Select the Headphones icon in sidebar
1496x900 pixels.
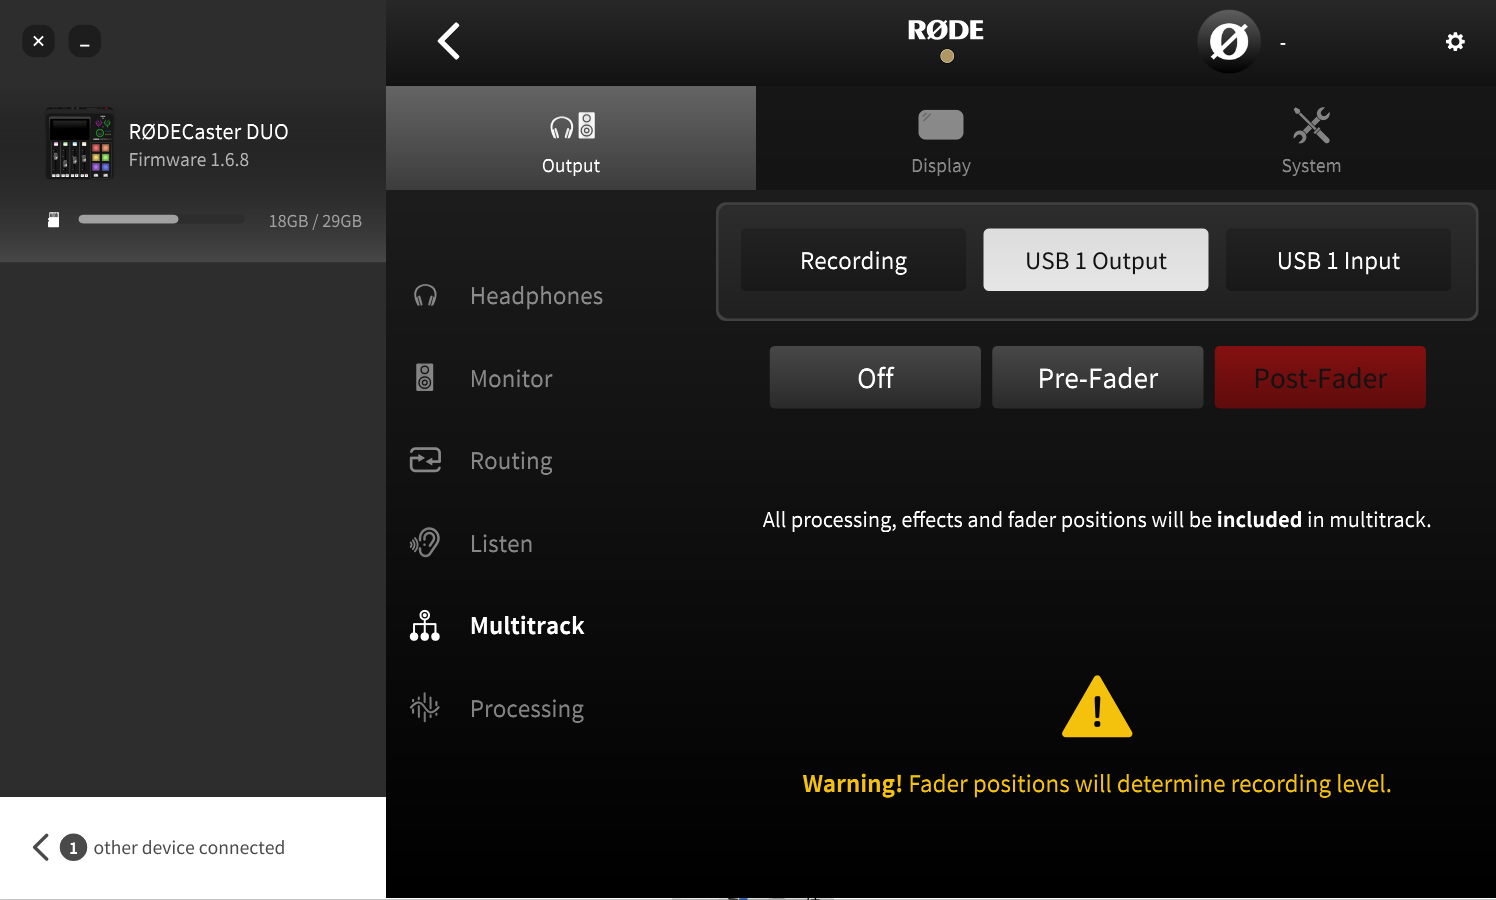(425, 296)
